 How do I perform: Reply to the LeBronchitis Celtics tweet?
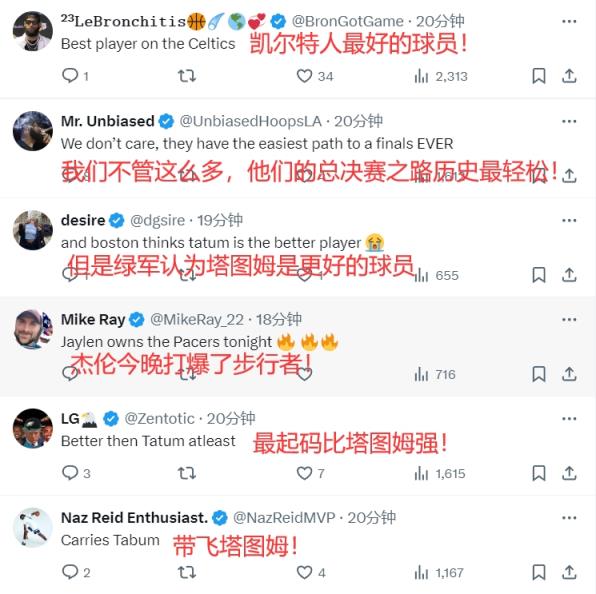tap(70, 76)
